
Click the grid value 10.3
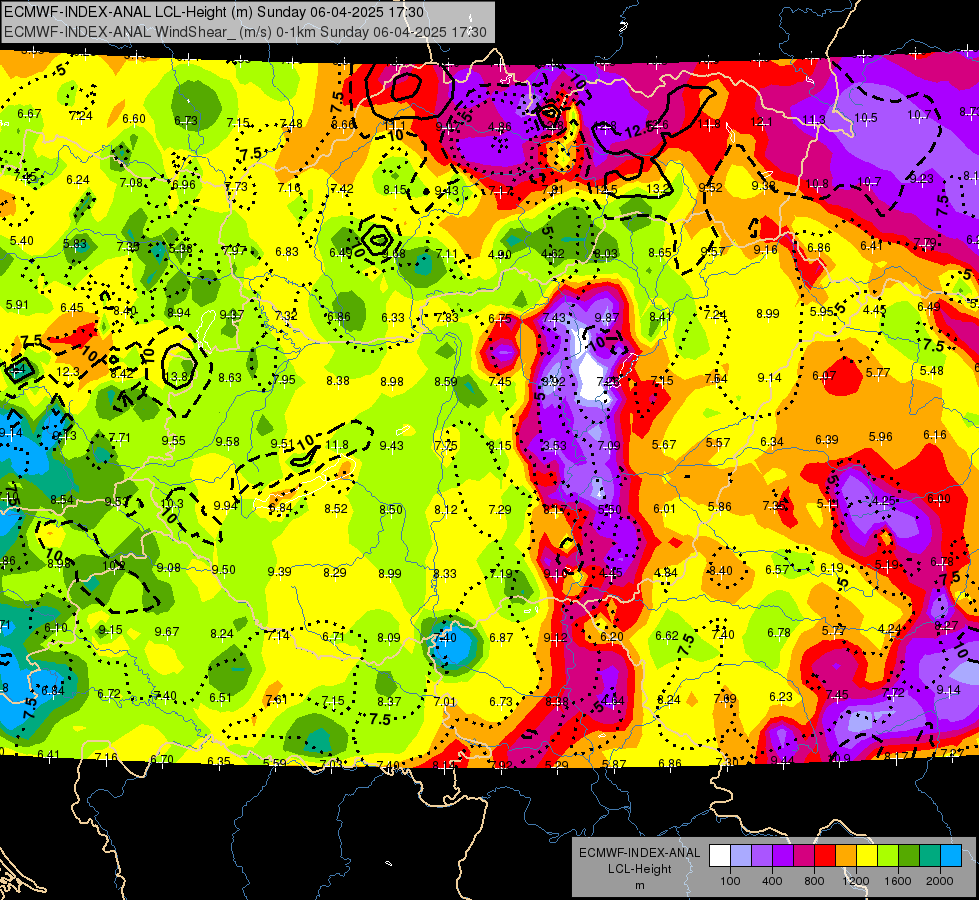click(172, 503)
